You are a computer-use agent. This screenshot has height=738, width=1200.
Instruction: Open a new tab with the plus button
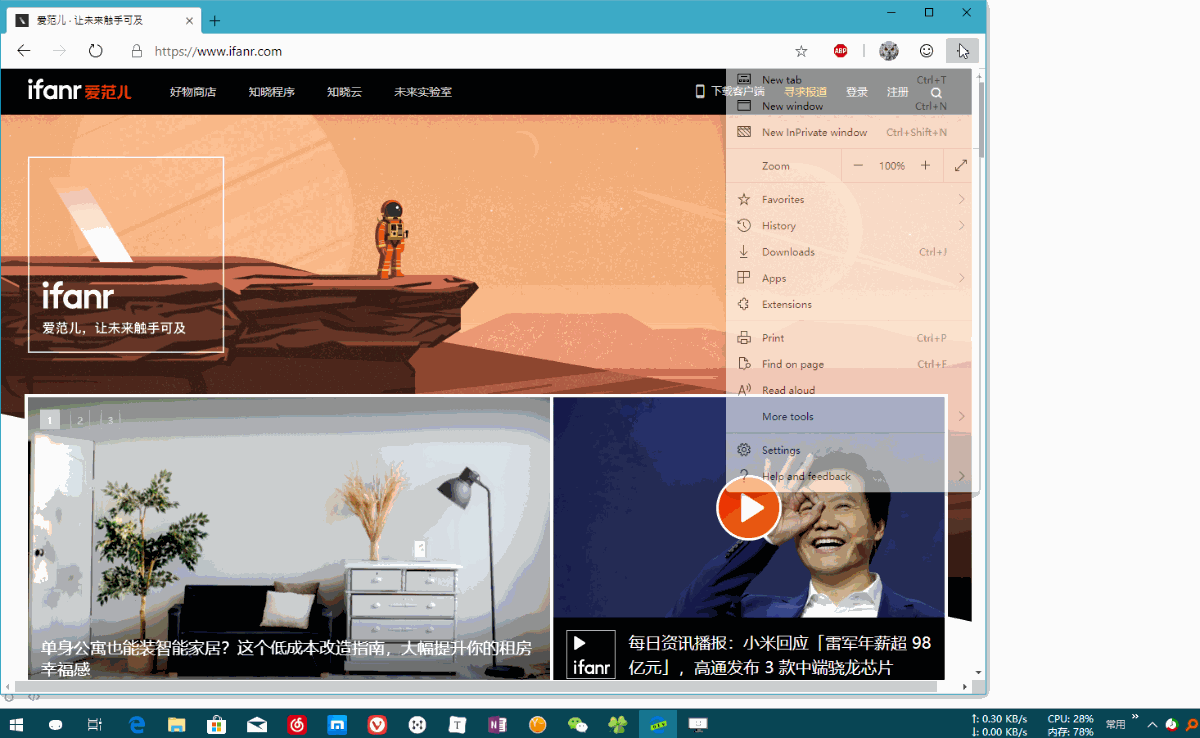pos(214,20)
